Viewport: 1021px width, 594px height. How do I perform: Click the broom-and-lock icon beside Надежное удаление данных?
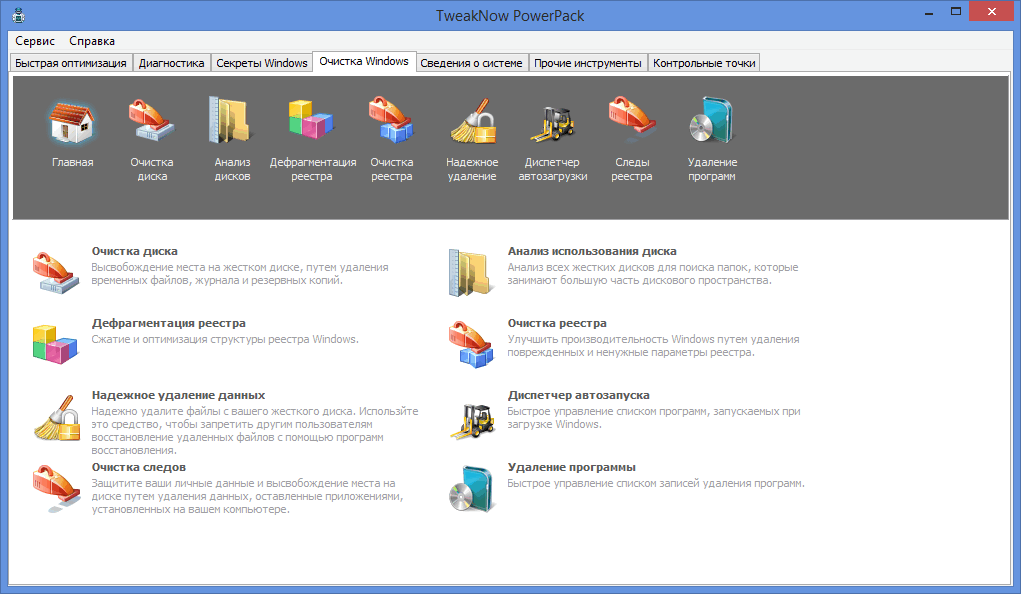pos(57,417)
